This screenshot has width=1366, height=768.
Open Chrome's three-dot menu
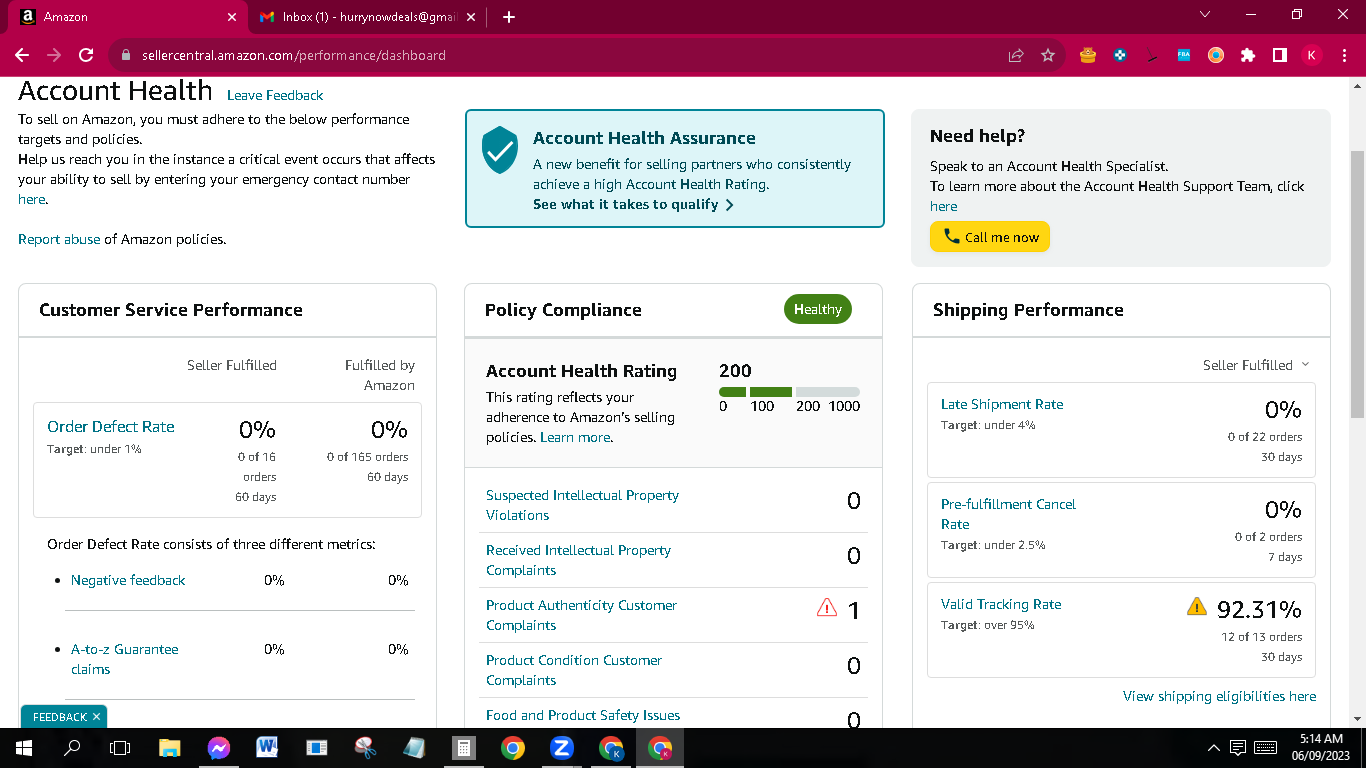1344,56
